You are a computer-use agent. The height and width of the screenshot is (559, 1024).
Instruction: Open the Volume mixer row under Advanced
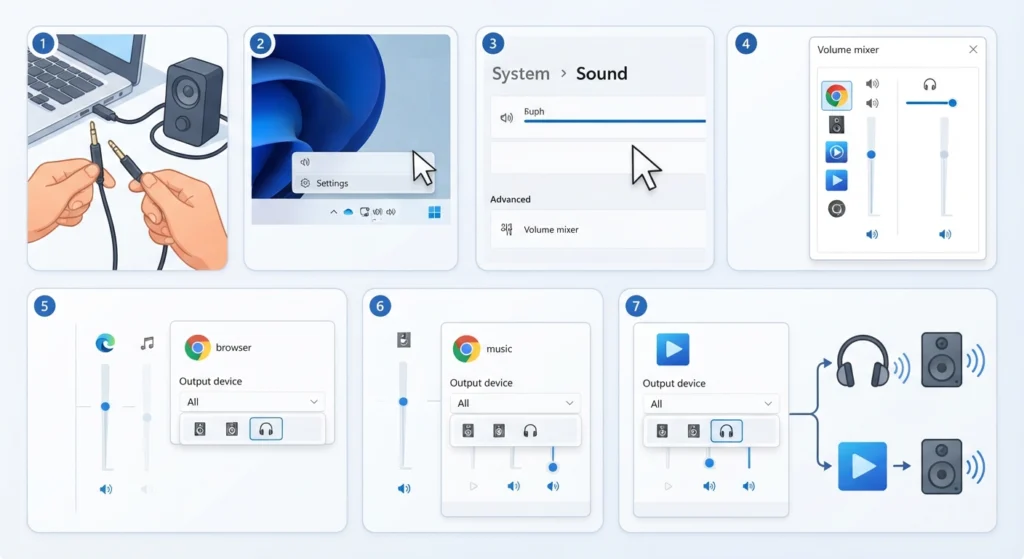click(x=598, y=229)
